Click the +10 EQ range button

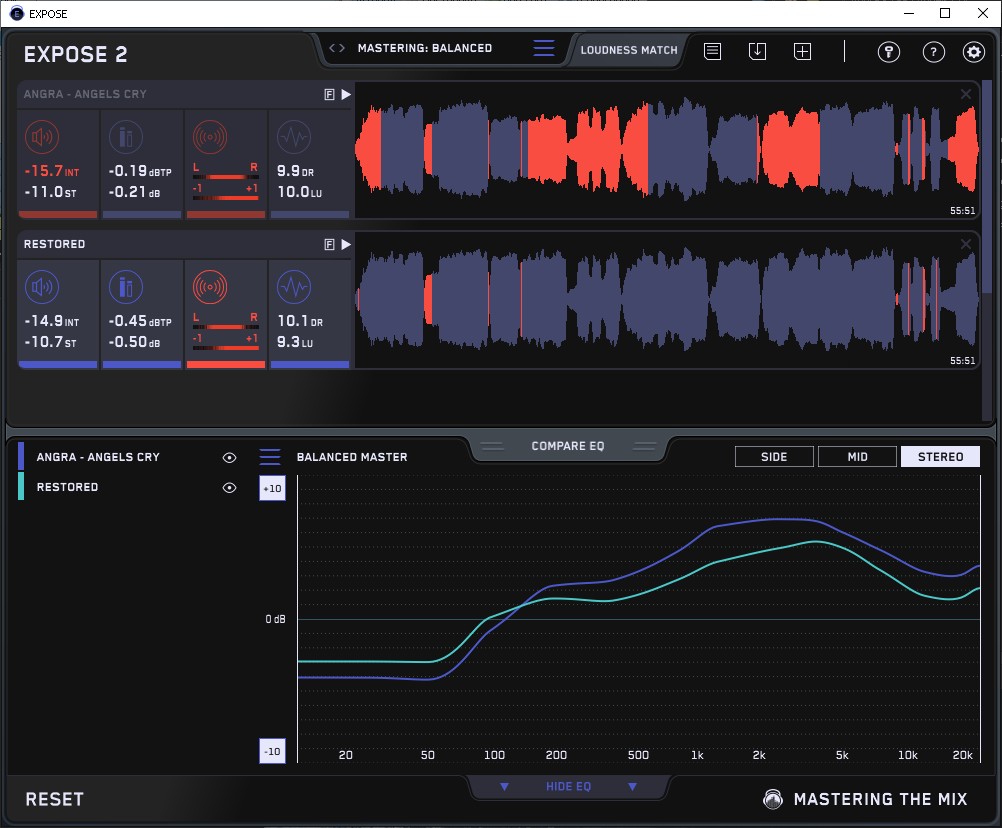pos(272,488)
